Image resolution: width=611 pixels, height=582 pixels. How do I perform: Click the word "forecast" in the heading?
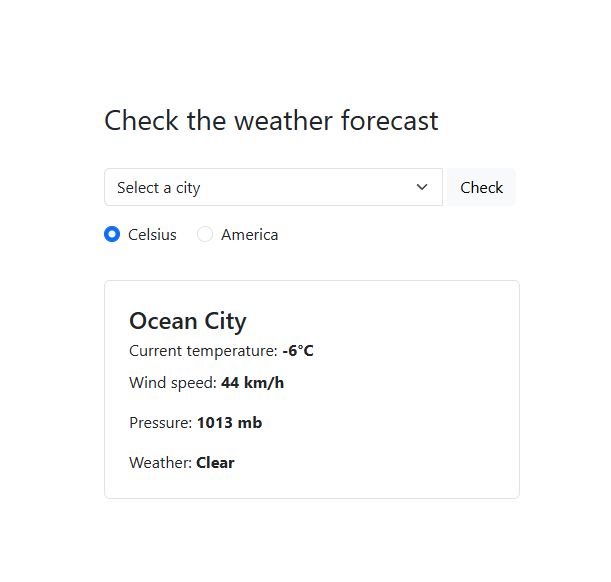[389, 121]
